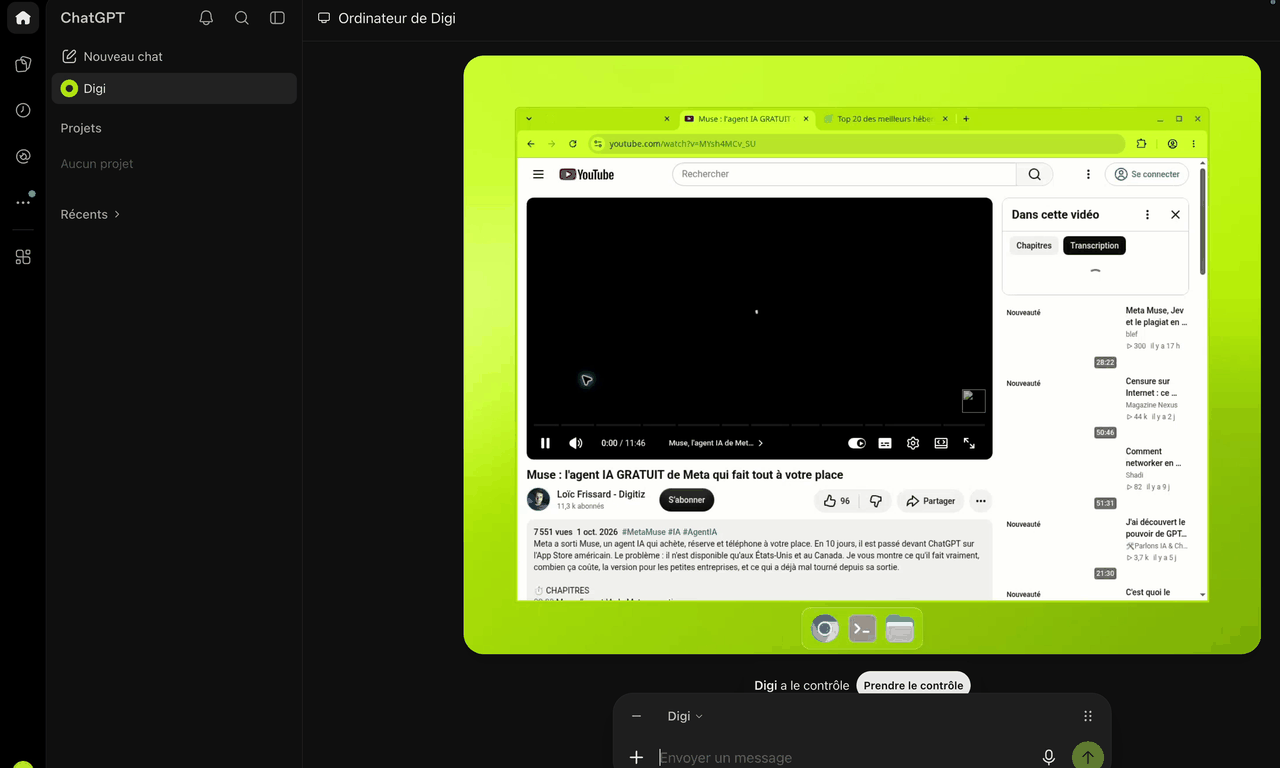Reload the YouTube page in the browser
Image resolution: width=1280 pixels, height=768 pixels.
573,144
